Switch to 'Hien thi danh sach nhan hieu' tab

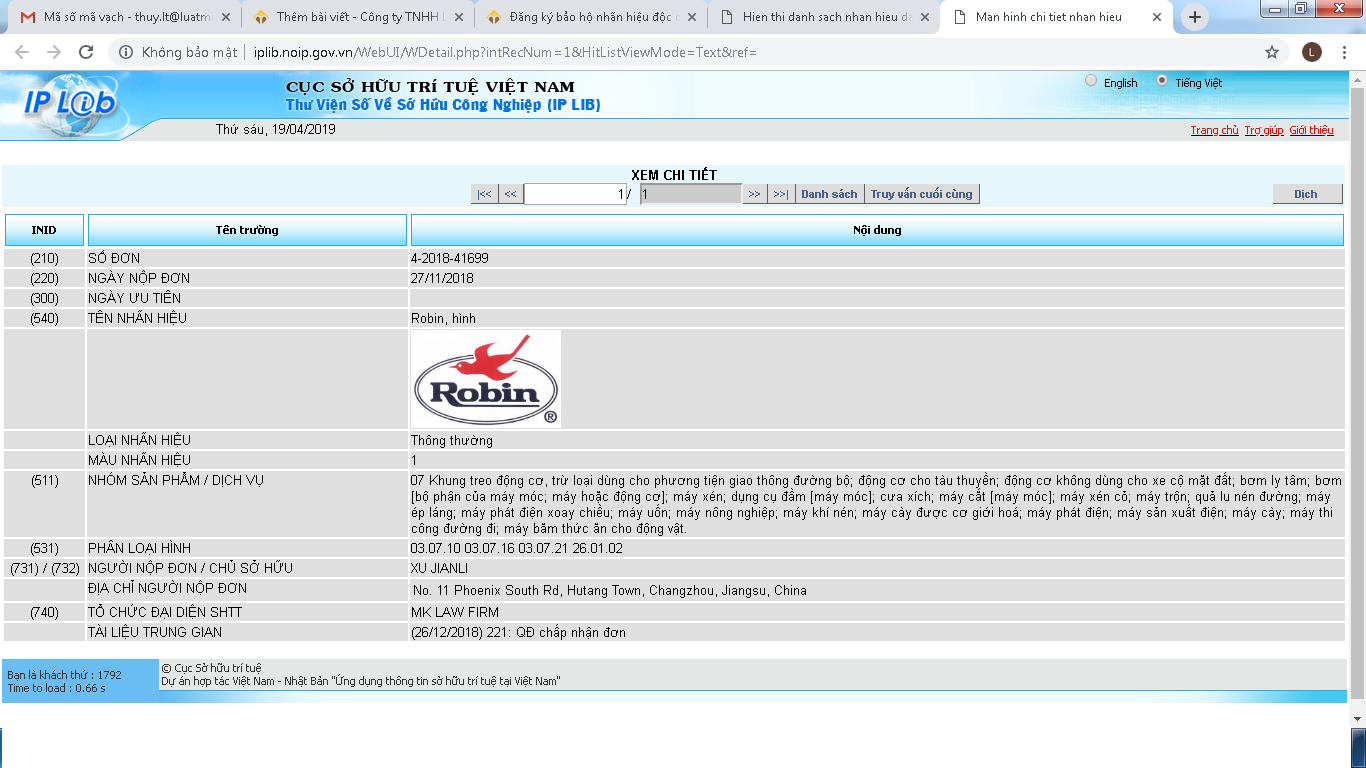coord(823,17)
